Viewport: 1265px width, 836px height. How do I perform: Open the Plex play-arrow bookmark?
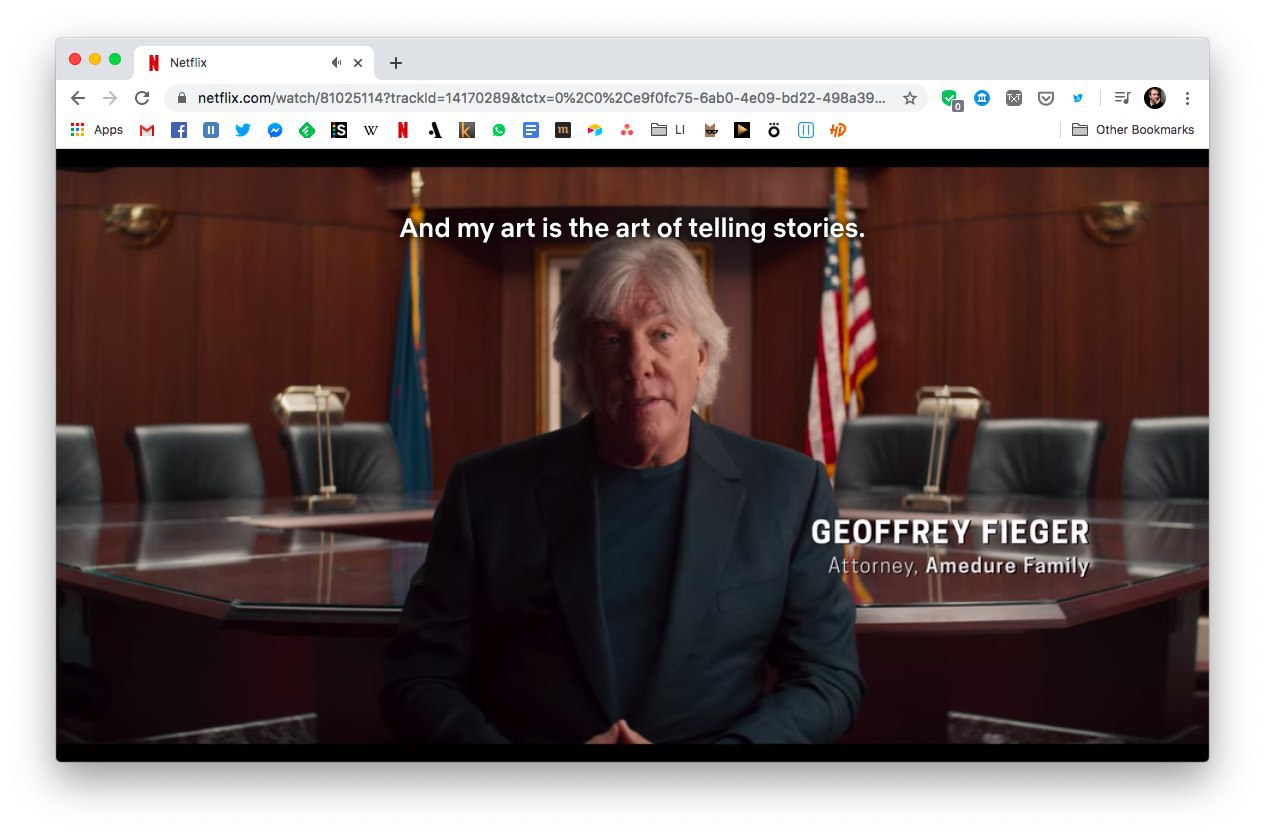tap(742, 130)
